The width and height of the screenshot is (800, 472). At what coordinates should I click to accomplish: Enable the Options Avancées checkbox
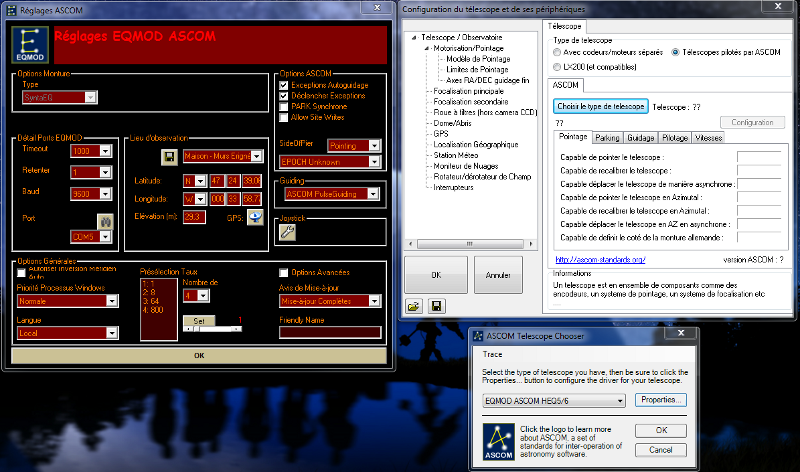coord(284,272)
